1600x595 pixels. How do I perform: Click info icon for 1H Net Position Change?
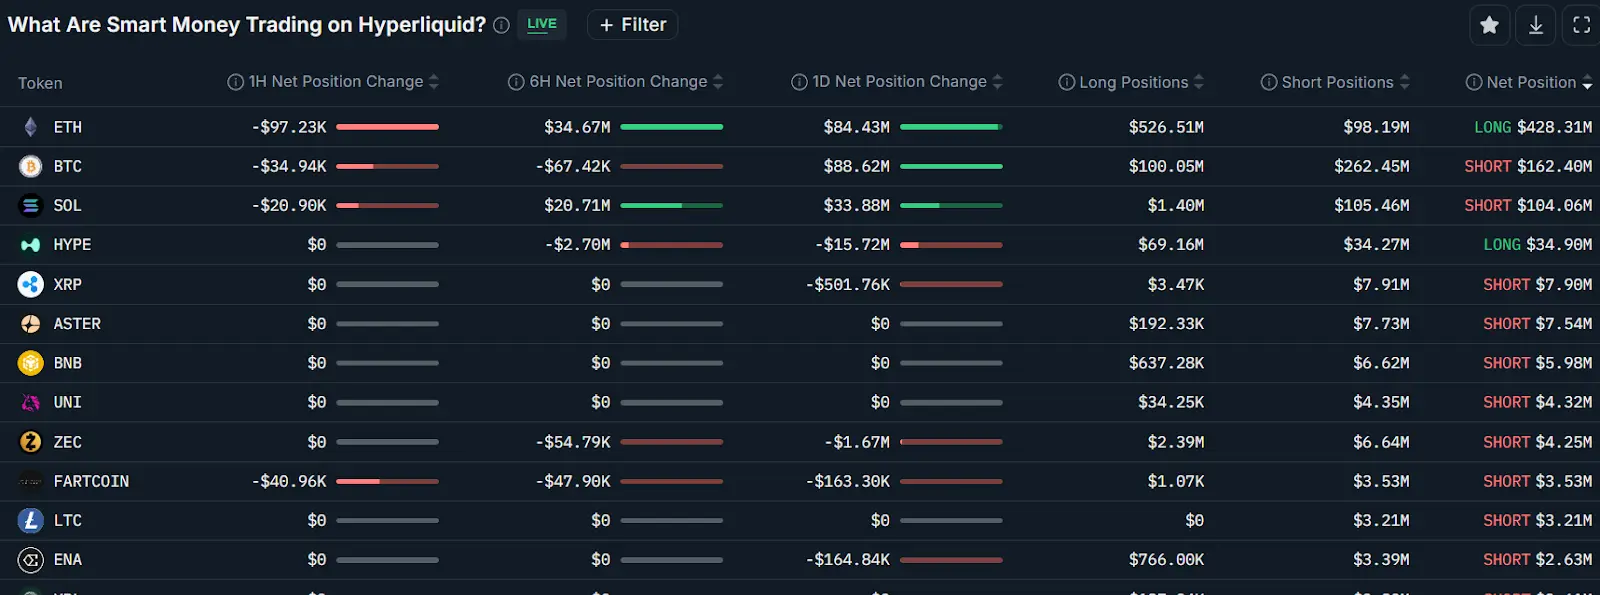click(236, 82)
